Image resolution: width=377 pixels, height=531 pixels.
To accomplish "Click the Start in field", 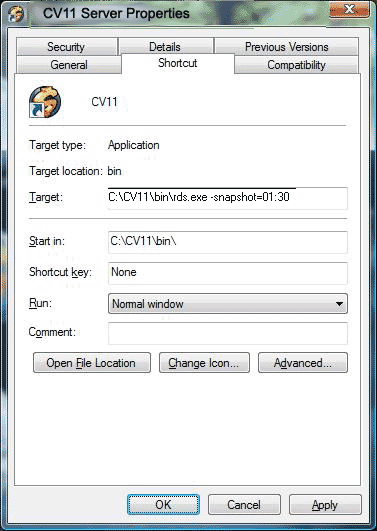I will 228,242.
